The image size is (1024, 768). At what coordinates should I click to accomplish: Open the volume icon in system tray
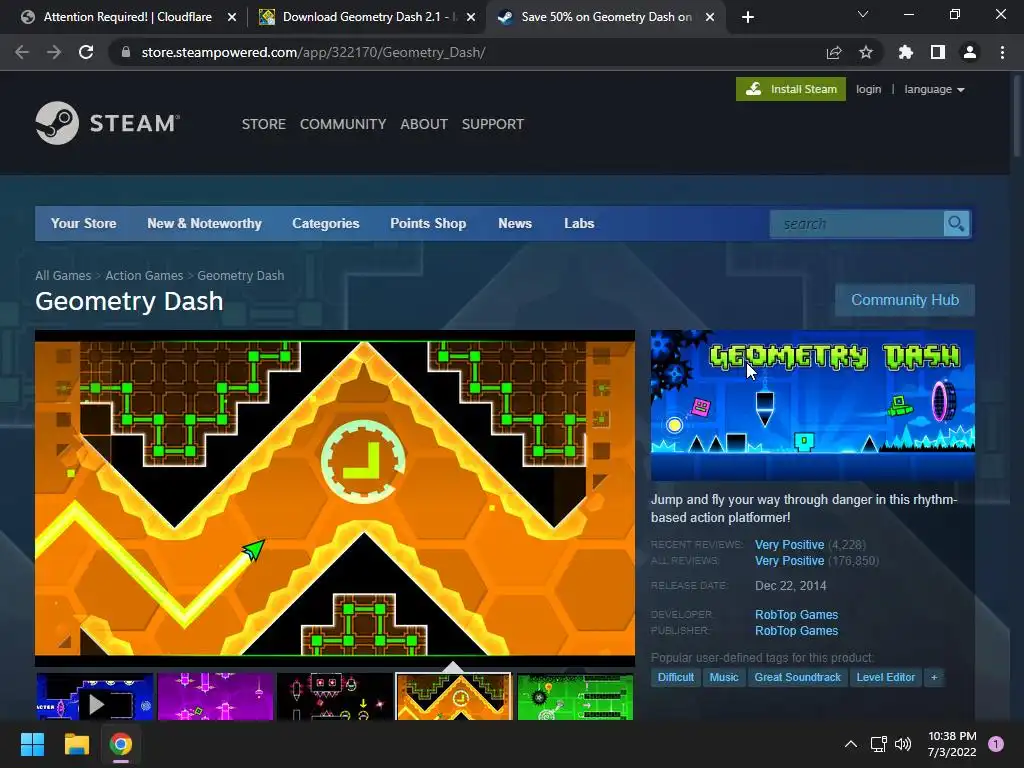903,744
